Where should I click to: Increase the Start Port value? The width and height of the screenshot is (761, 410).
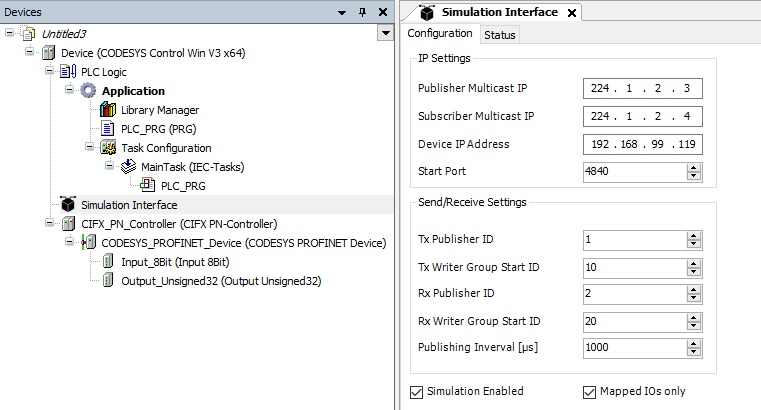pos(693,167)
